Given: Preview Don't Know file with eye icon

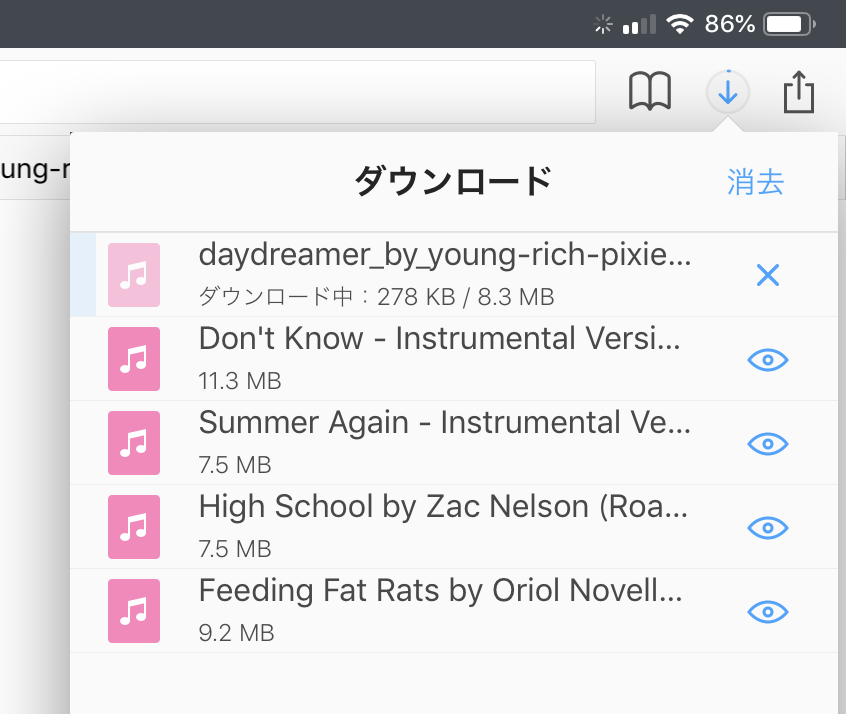Looking at the screenshot, I should 768,360.
